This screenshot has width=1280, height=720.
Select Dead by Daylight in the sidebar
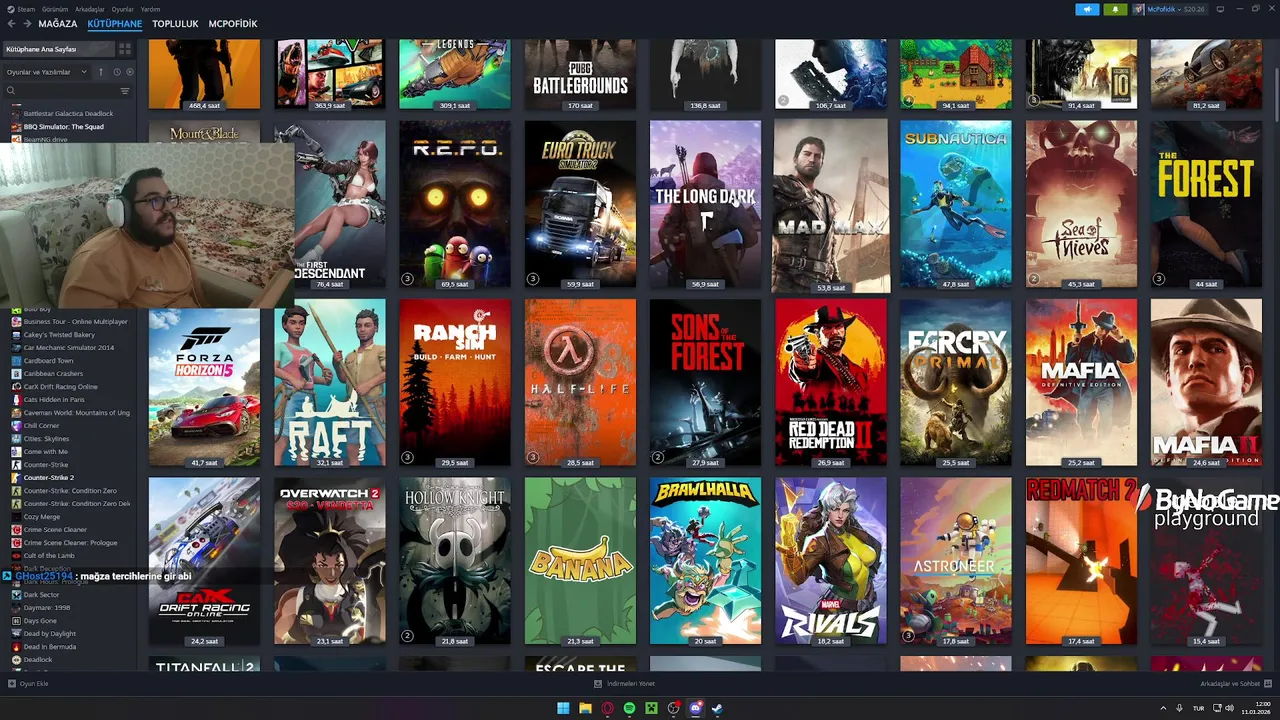[x=49, y=634]
